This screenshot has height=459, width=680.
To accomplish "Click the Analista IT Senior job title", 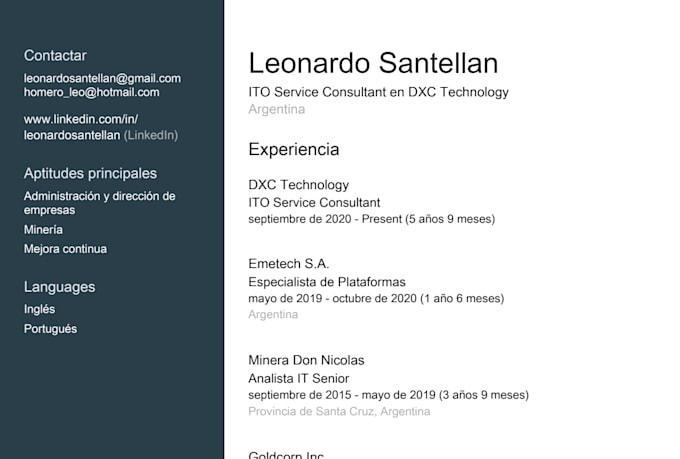I will (x=299, y=379).
